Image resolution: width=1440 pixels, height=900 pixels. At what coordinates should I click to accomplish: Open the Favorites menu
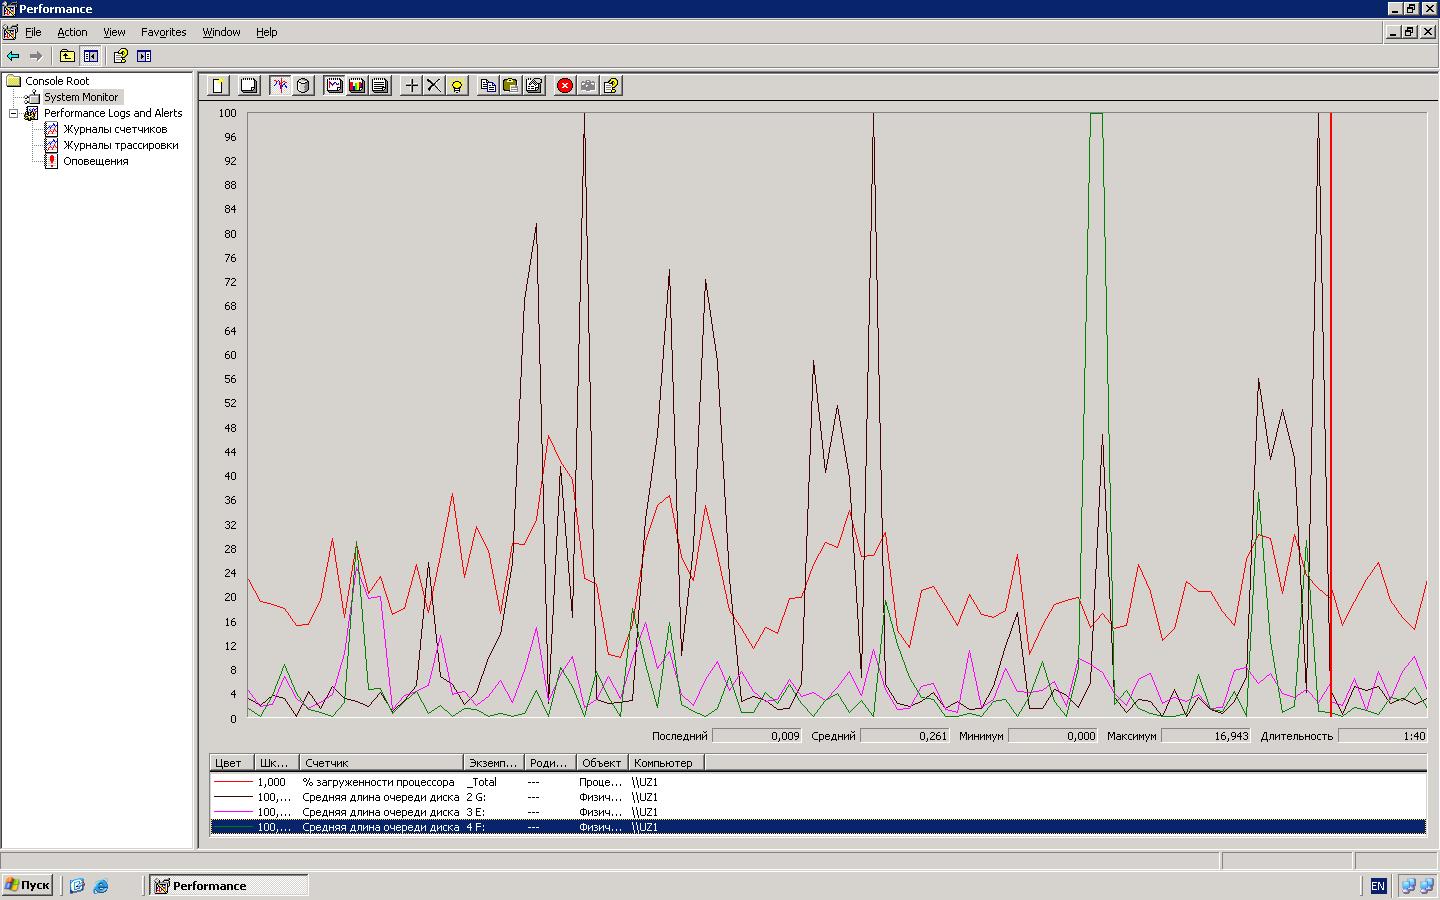point(163,32)
